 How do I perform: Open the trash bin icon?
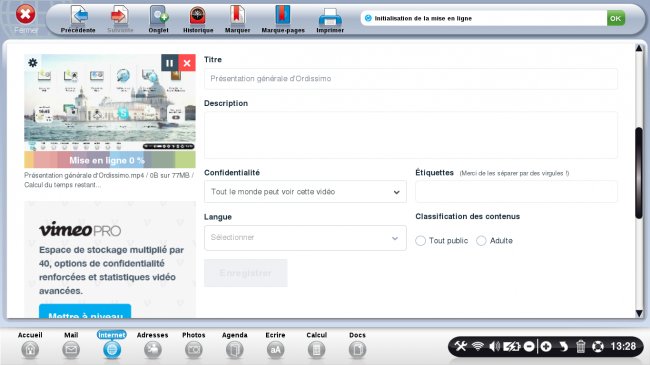click(x=581, y=346)
